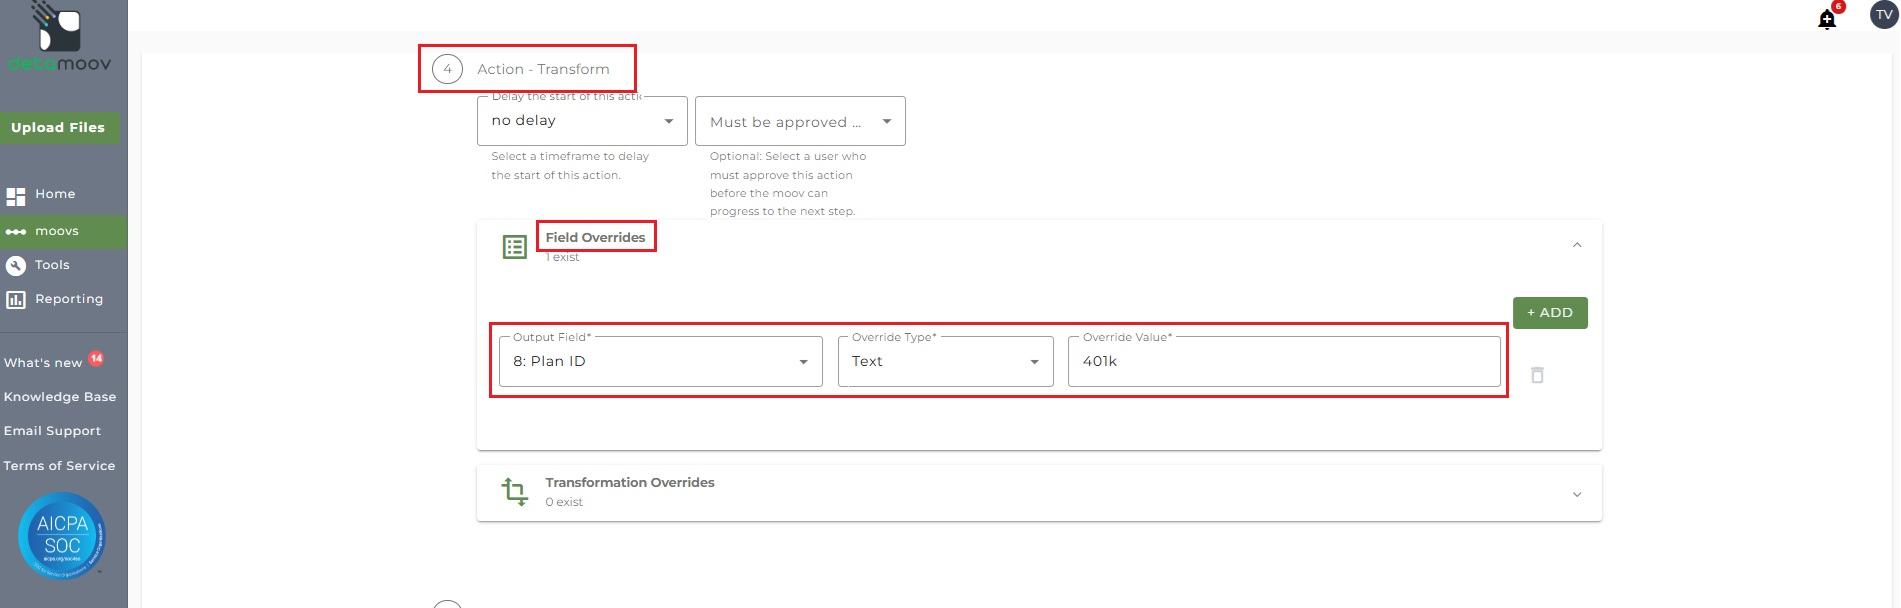Open the no delay dropdown
This screenshot has width=1901, height=608.
coord(582,121)
